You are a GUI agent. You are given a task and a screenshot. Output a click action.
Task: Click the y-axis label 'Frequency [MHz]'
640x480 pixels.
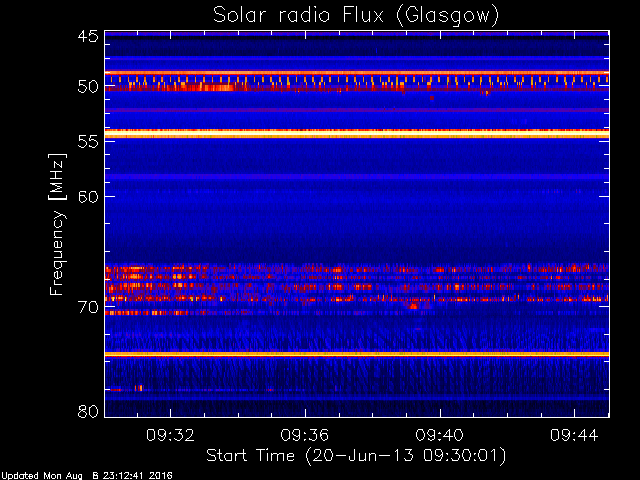(x=57, y=224)
